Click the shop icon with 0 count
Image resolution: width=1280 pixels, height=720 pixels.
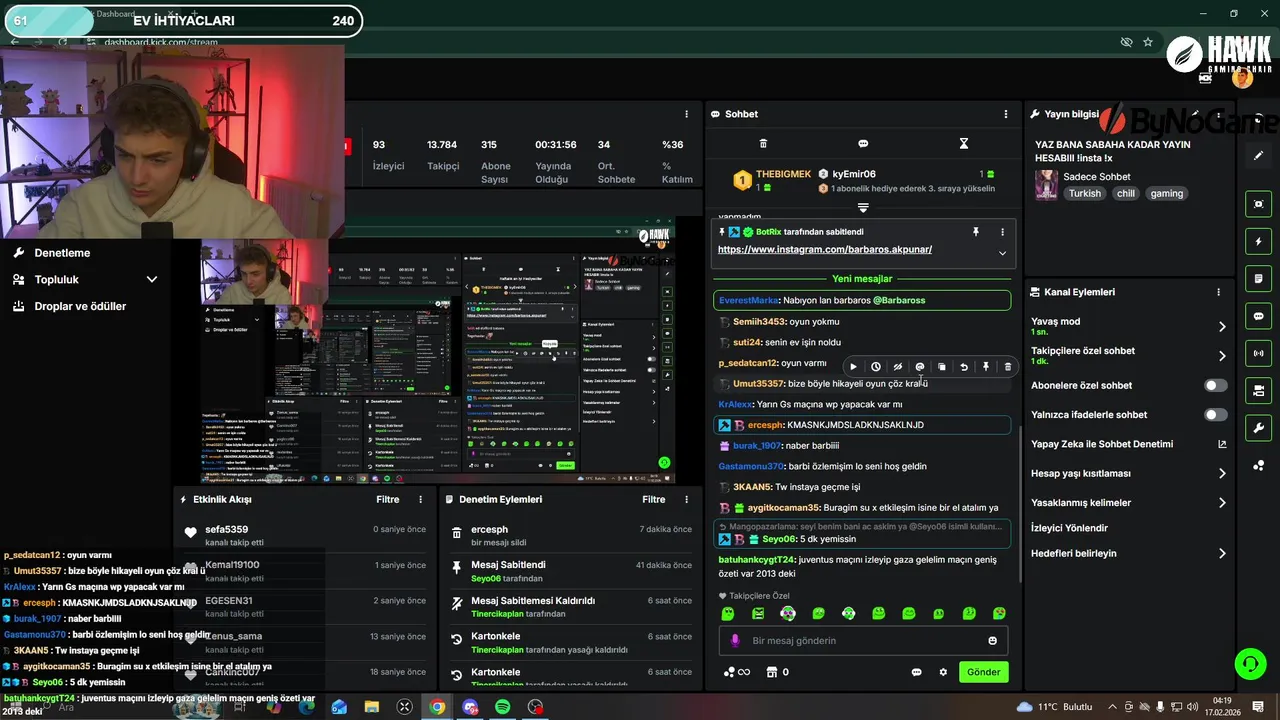pos(771,672)
